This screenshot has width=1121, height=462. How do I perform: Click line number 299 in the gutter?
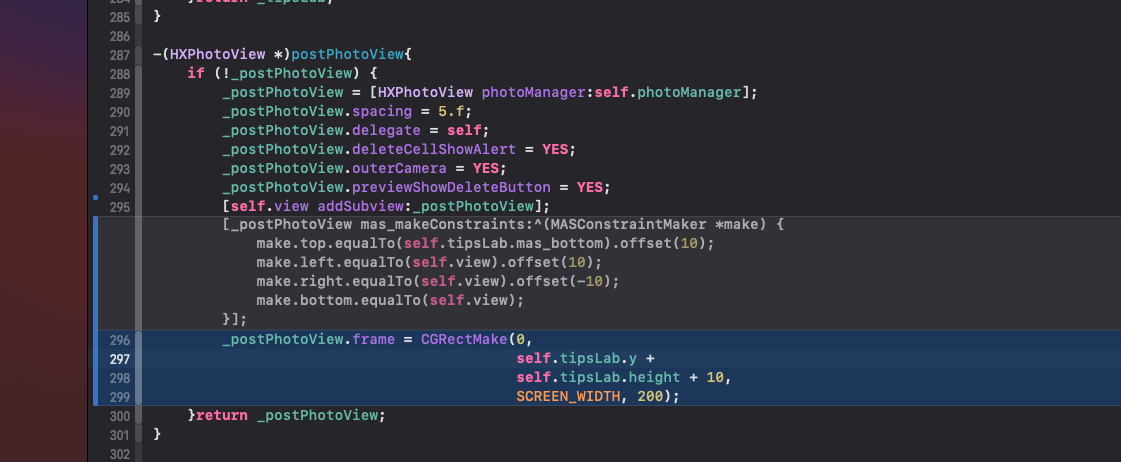[119, 397]
